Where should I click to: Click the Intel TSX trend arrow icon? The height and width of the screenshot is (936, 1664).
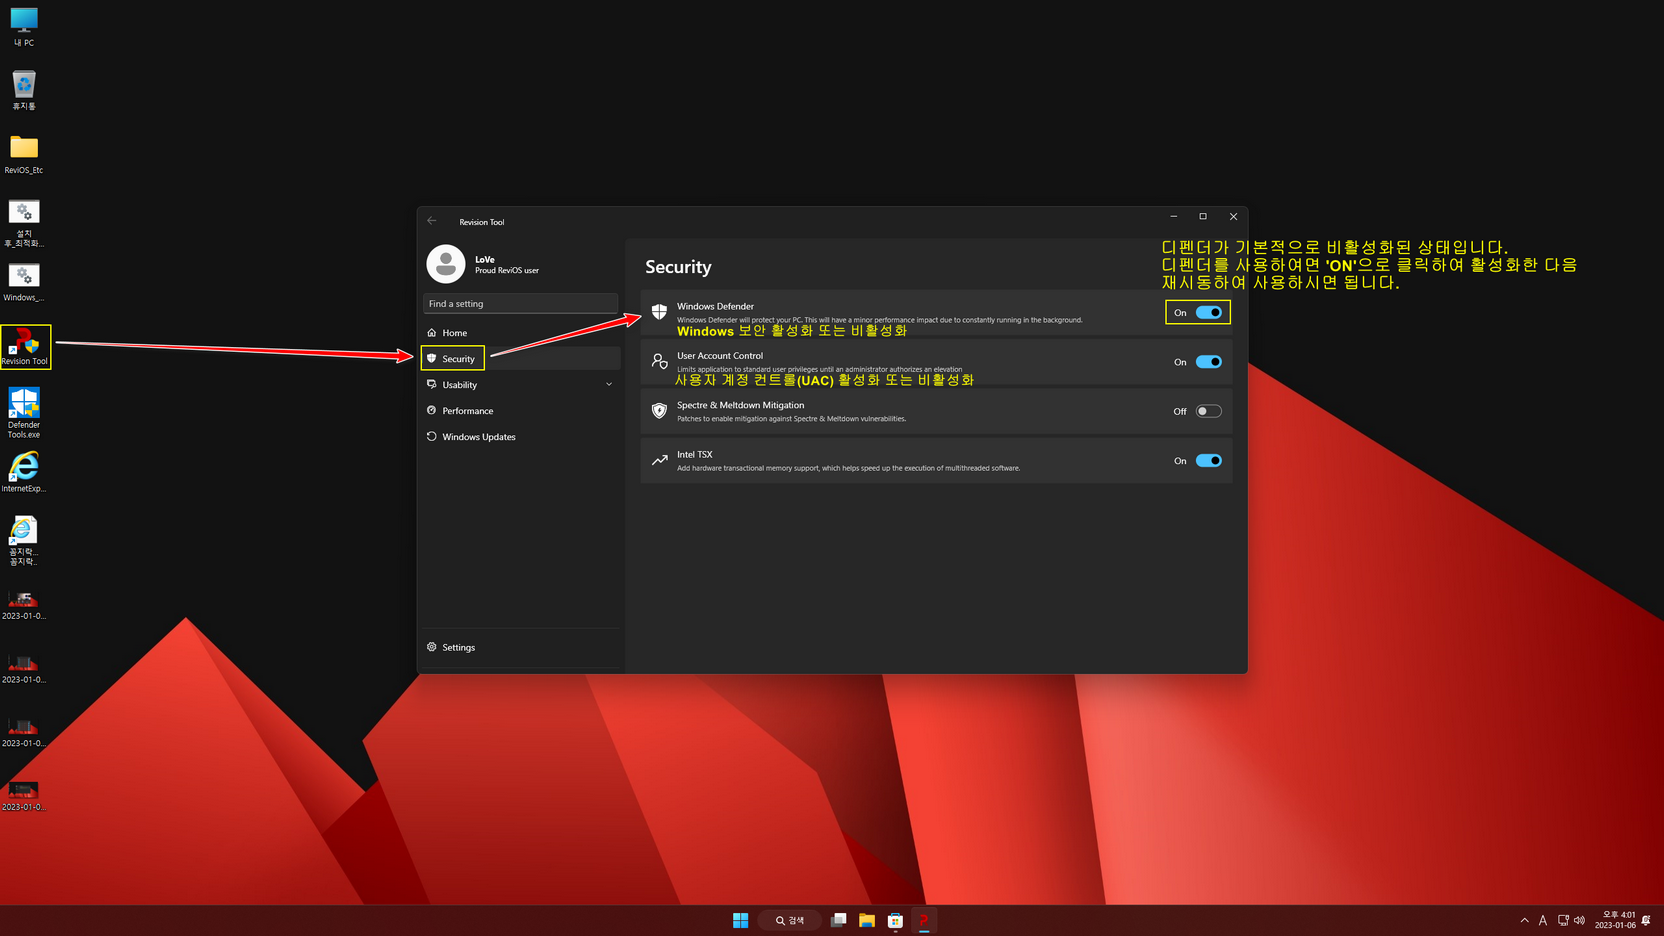pos(659,460)
